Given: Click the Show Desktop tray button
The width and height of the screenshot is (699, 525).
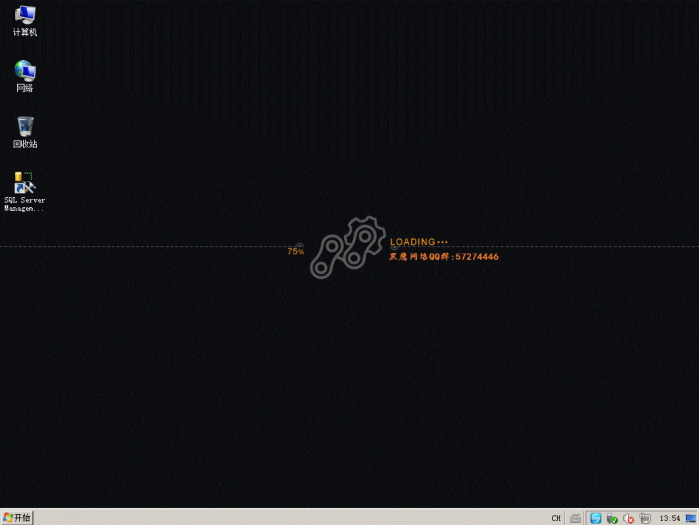Looking at the screenshot, I should pyautogui.click(x=691, y=518).
